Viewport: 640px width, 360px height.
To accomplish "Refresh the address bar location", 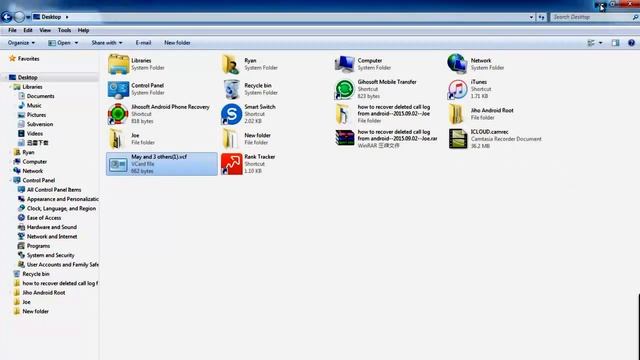I will (541, 17).
